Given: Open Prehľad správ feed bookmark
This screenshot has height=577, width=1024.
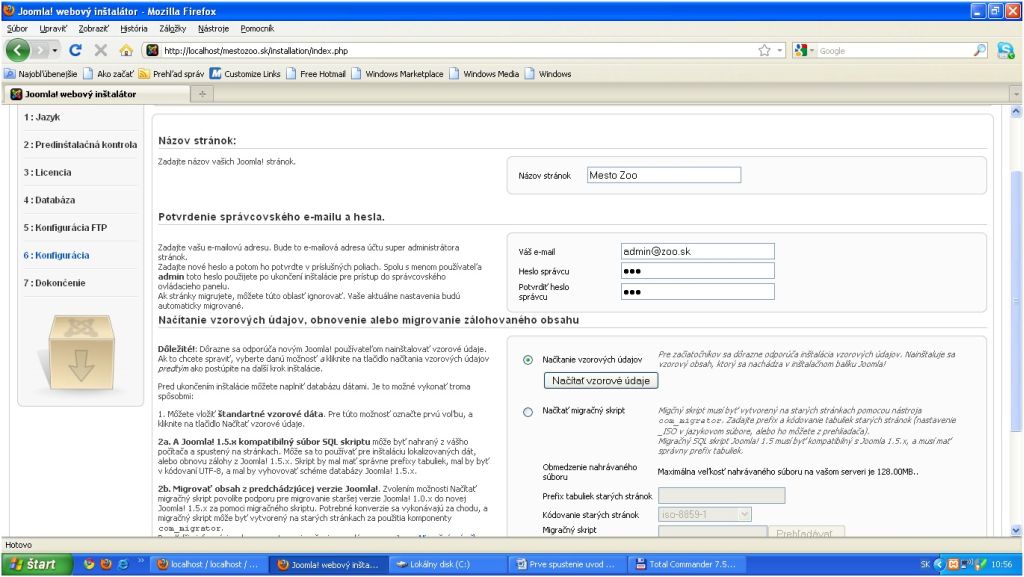Looking at the screenshot, I should point(171,74).
